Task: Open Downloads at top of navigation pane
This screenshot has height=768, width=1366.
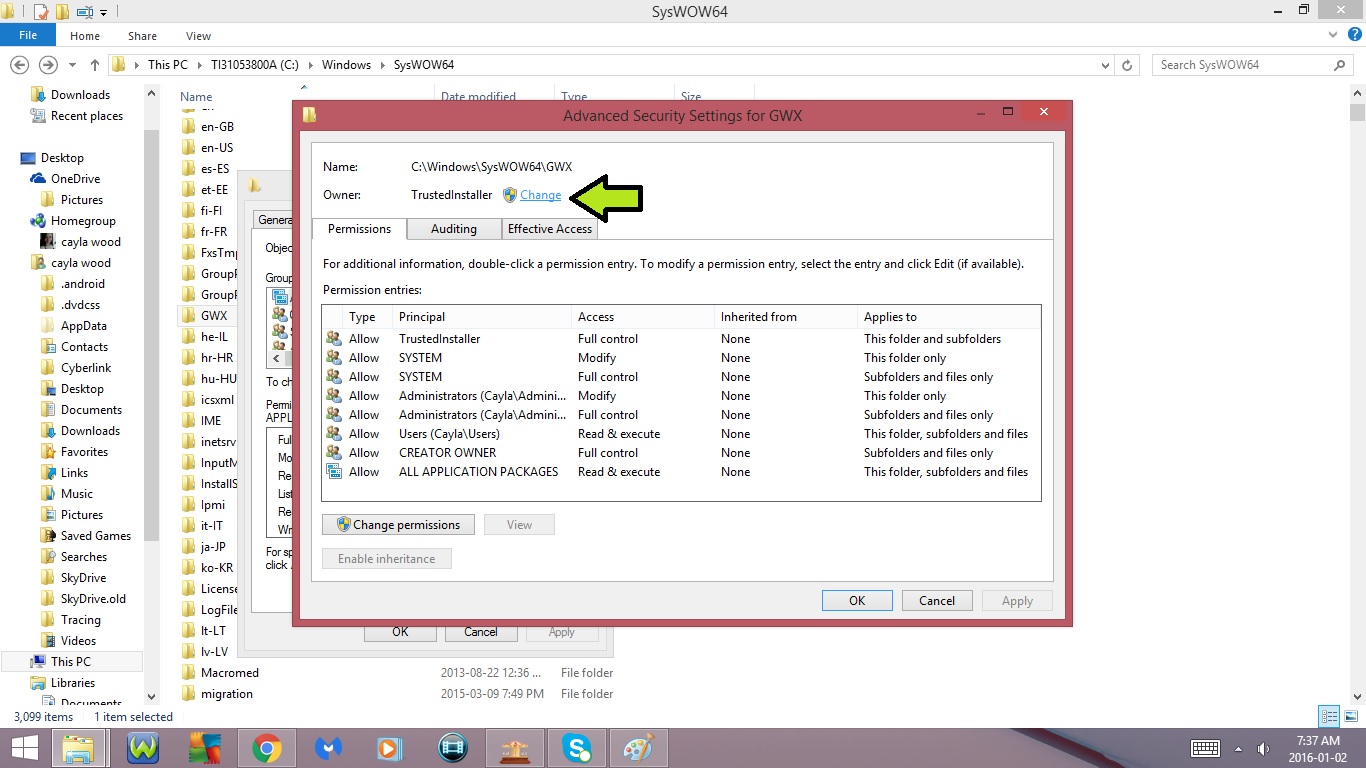Action: coord(80,95)
